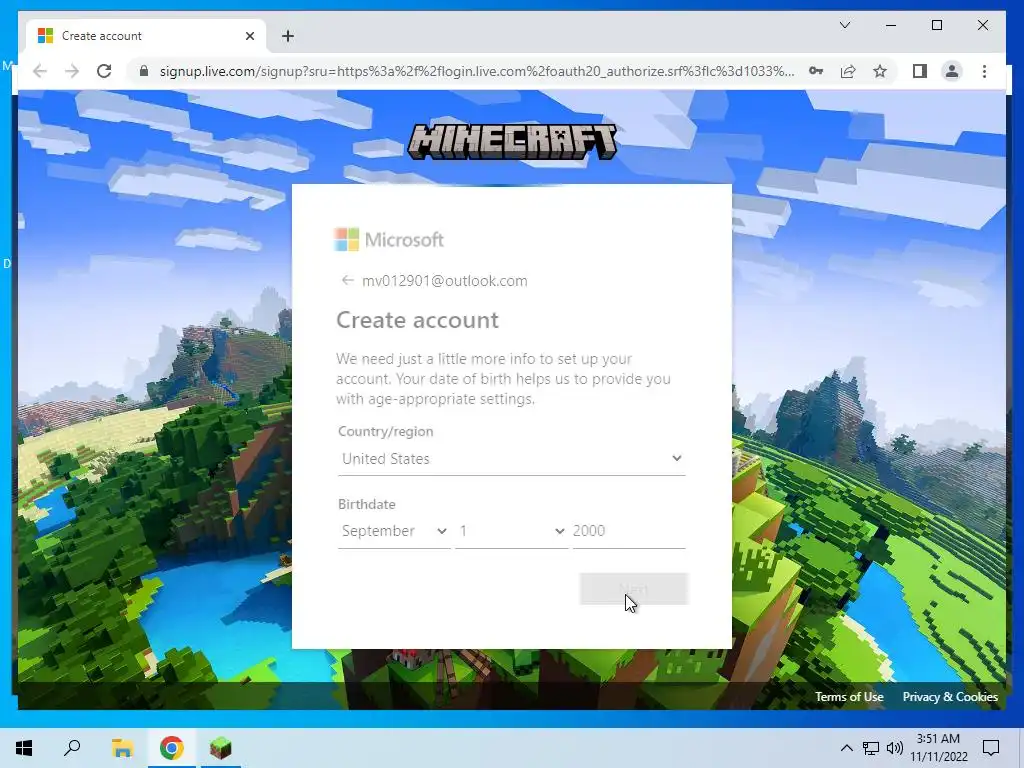
Task: Click the birth year field showing 2000
Action: tap(629, 531)
